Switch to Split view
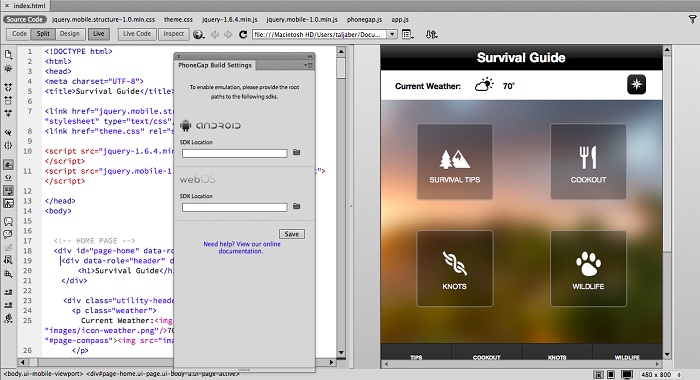The width and height of the screenshot is (700, 380). [x=43, y=34]
